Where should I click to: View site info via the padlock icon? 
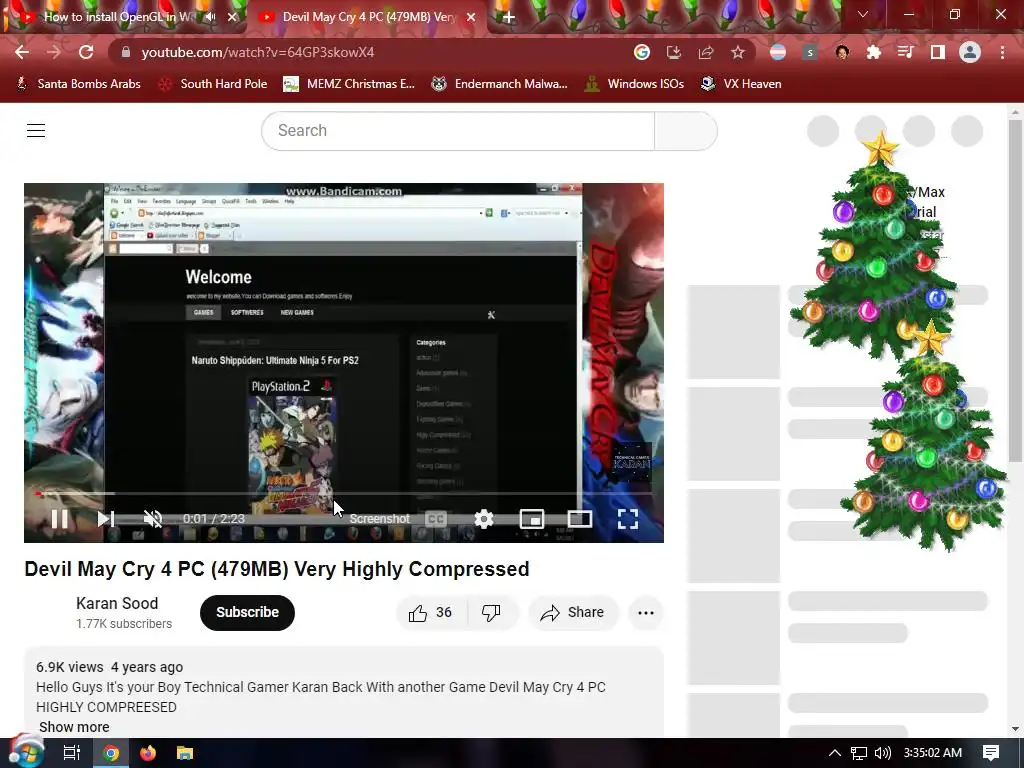point(125,52)
